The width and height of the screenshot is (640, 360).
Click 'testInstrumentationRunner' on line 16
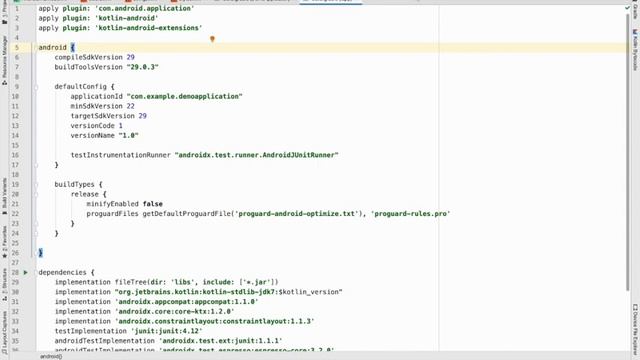[120, 155]
